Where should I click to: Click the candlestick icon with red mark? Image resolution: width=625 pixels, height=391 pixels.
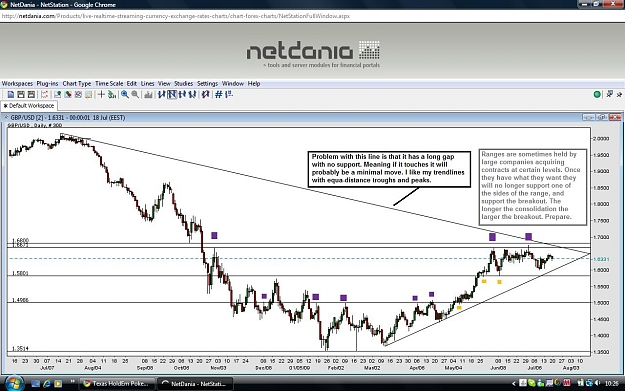pyautogui.click(x=205, y=94)
